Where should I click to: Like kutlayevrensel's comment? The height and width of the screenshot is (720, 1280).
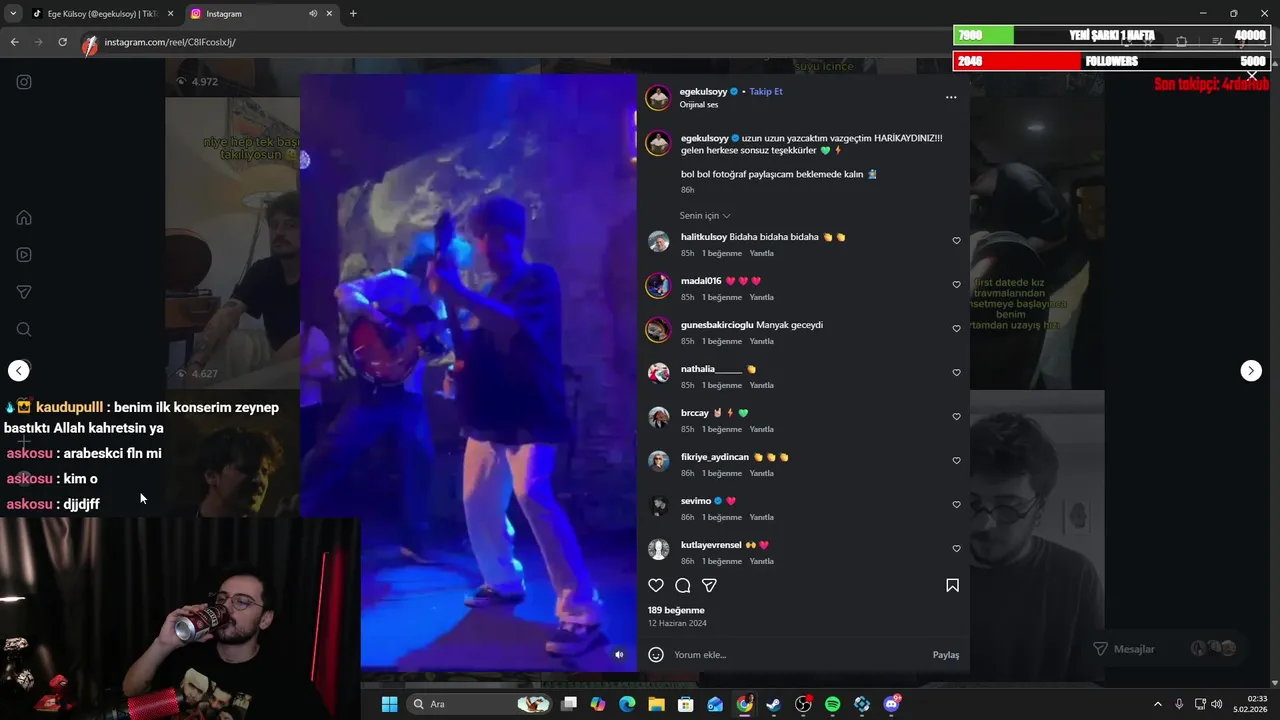click(956, 549)
